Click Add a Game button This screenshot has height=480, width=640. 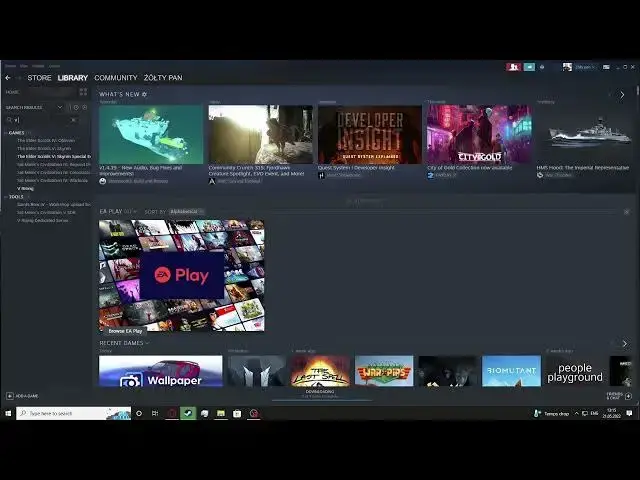[22, 396]
